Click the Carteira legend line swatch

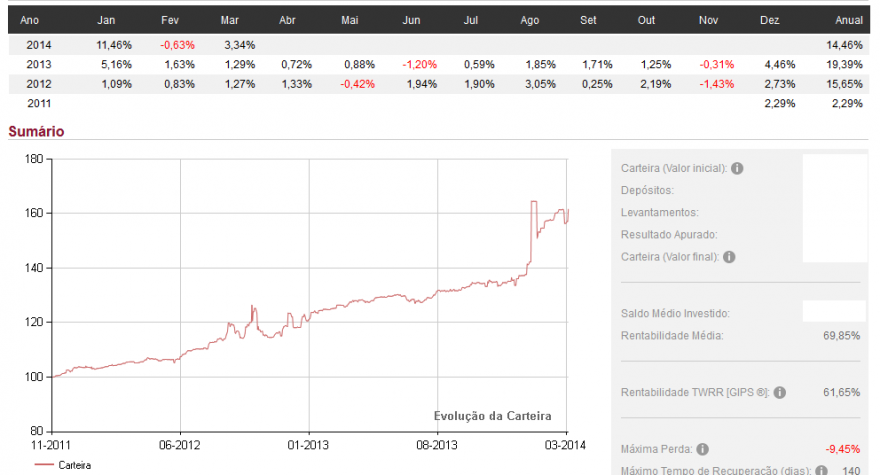click(x=44, y=465)
